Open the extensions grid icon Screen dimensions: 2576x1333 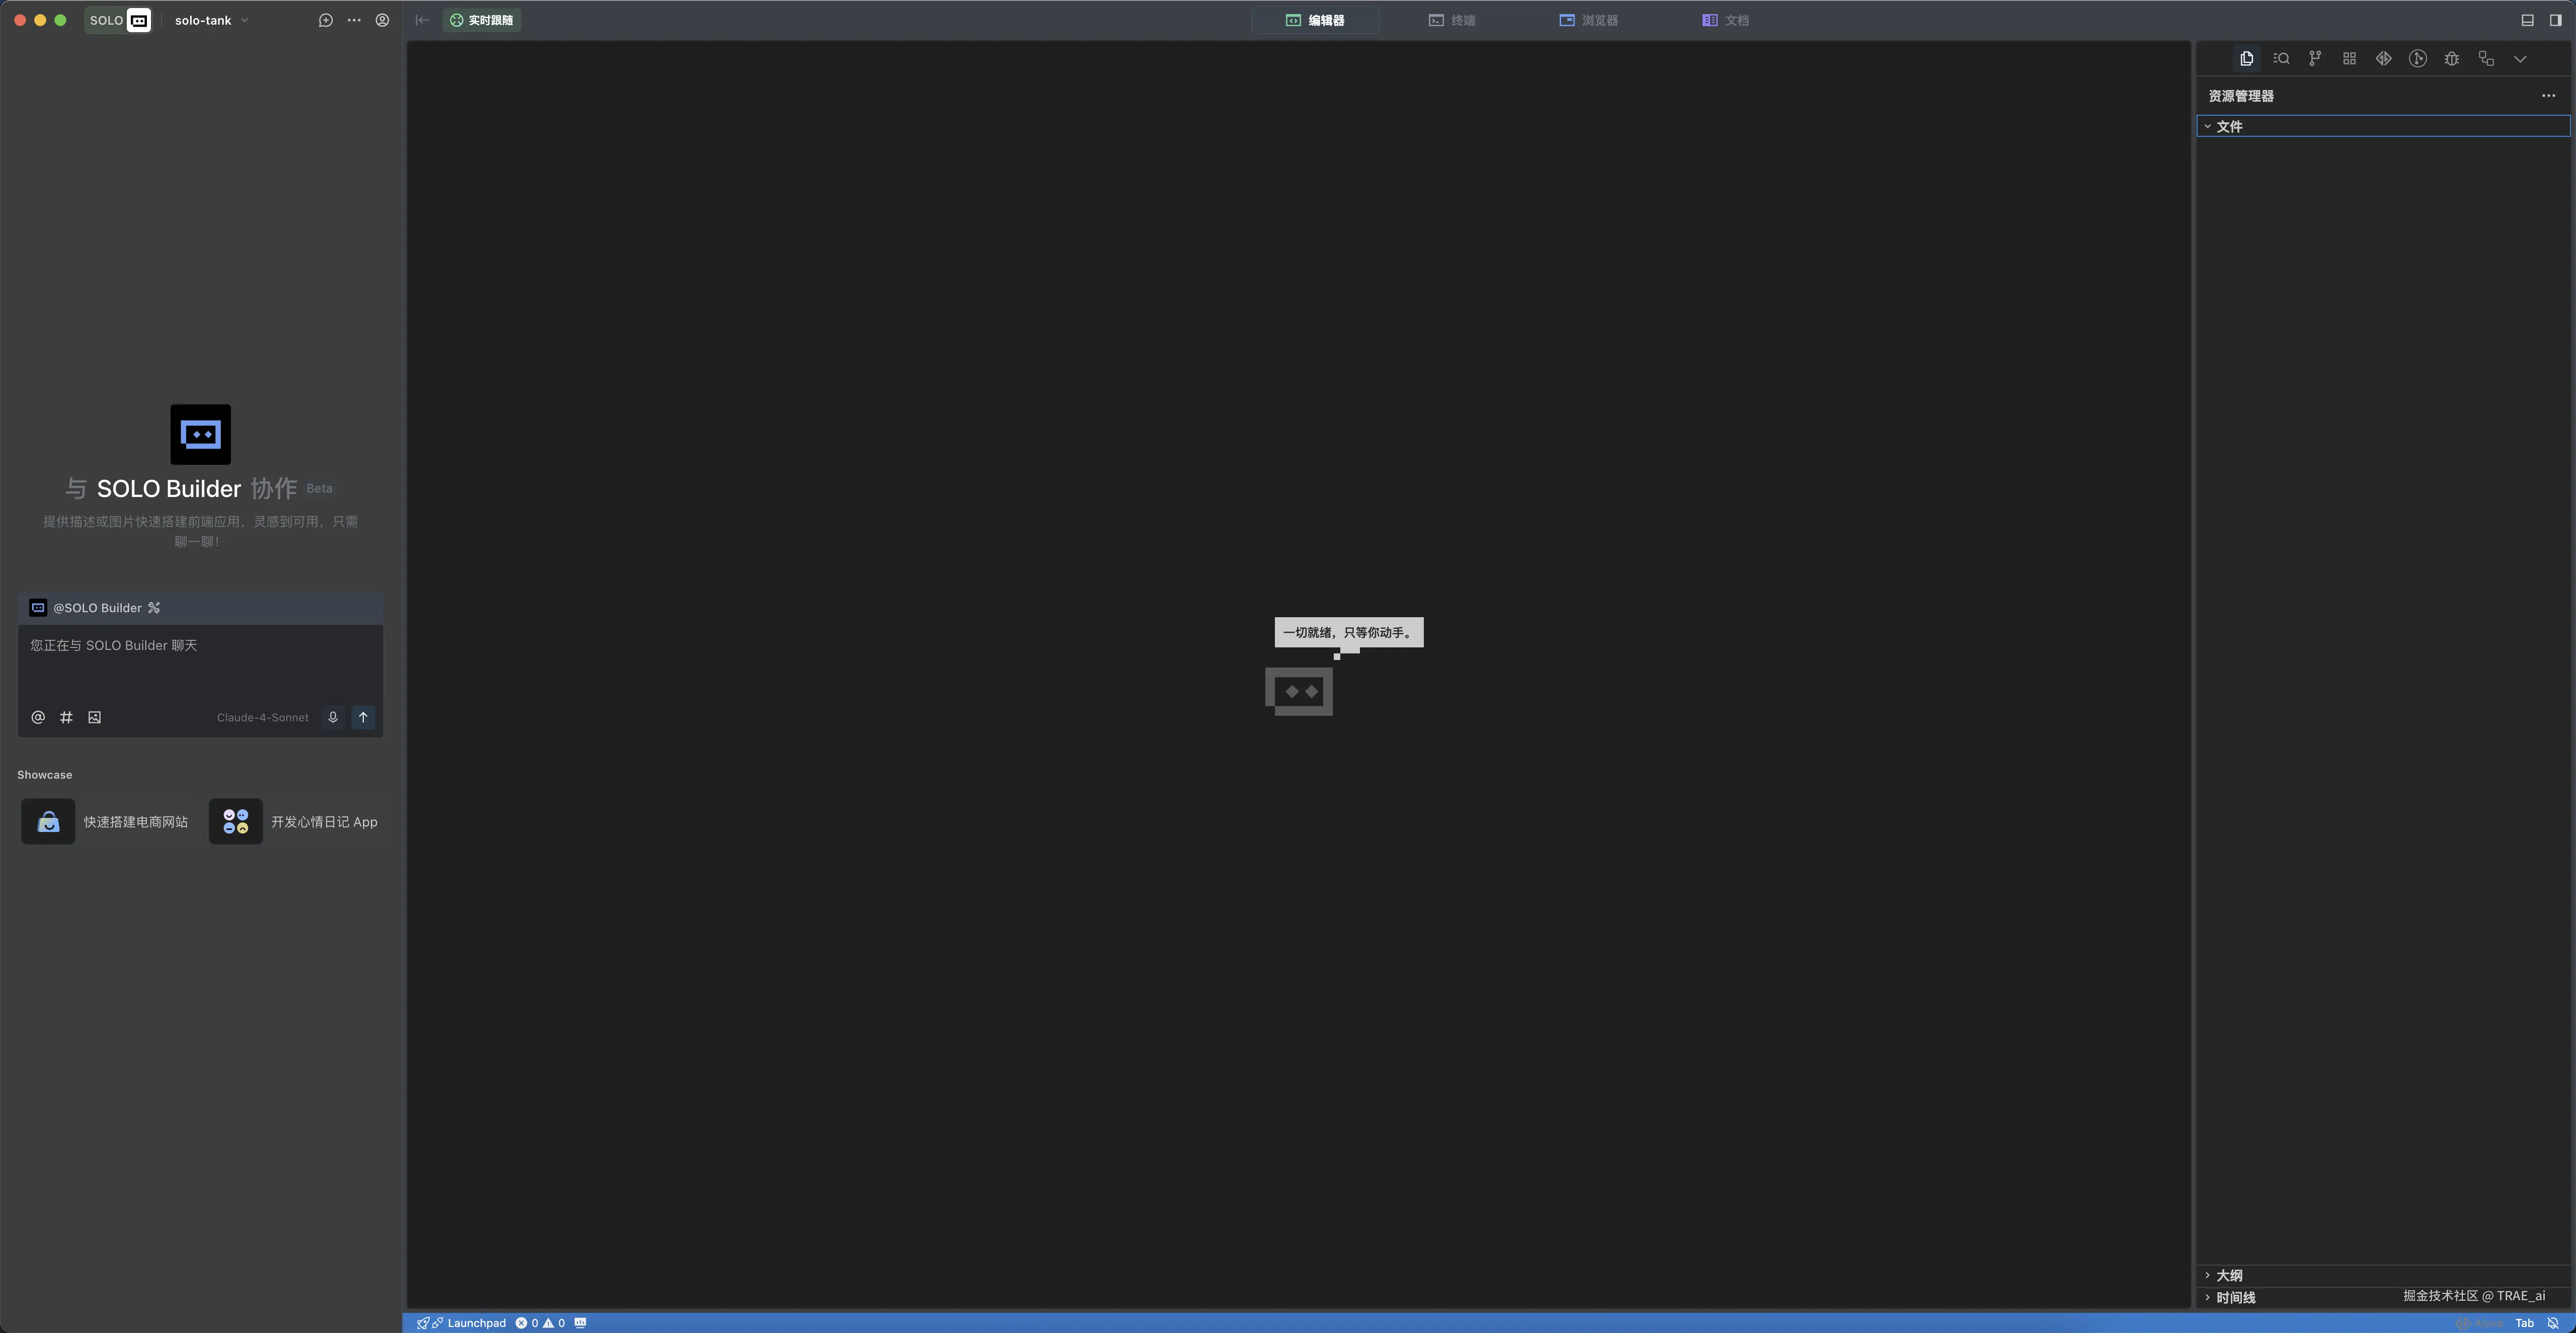[2349, 59]
